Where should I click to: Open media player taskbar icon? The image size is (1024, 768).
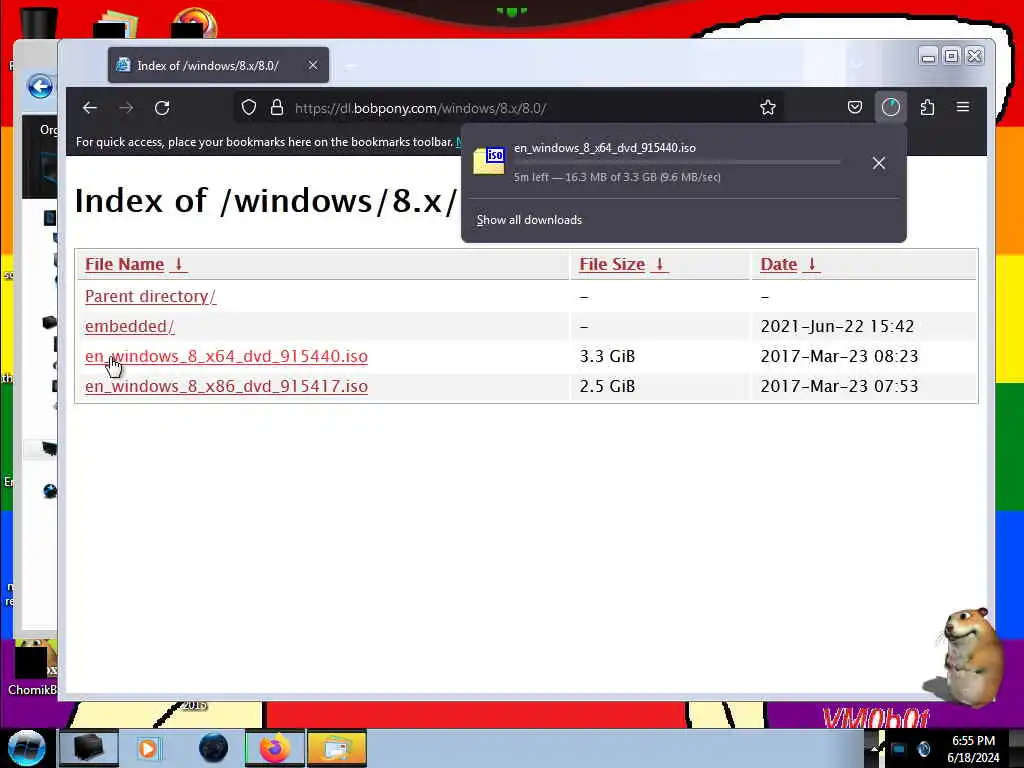(148, 748)
